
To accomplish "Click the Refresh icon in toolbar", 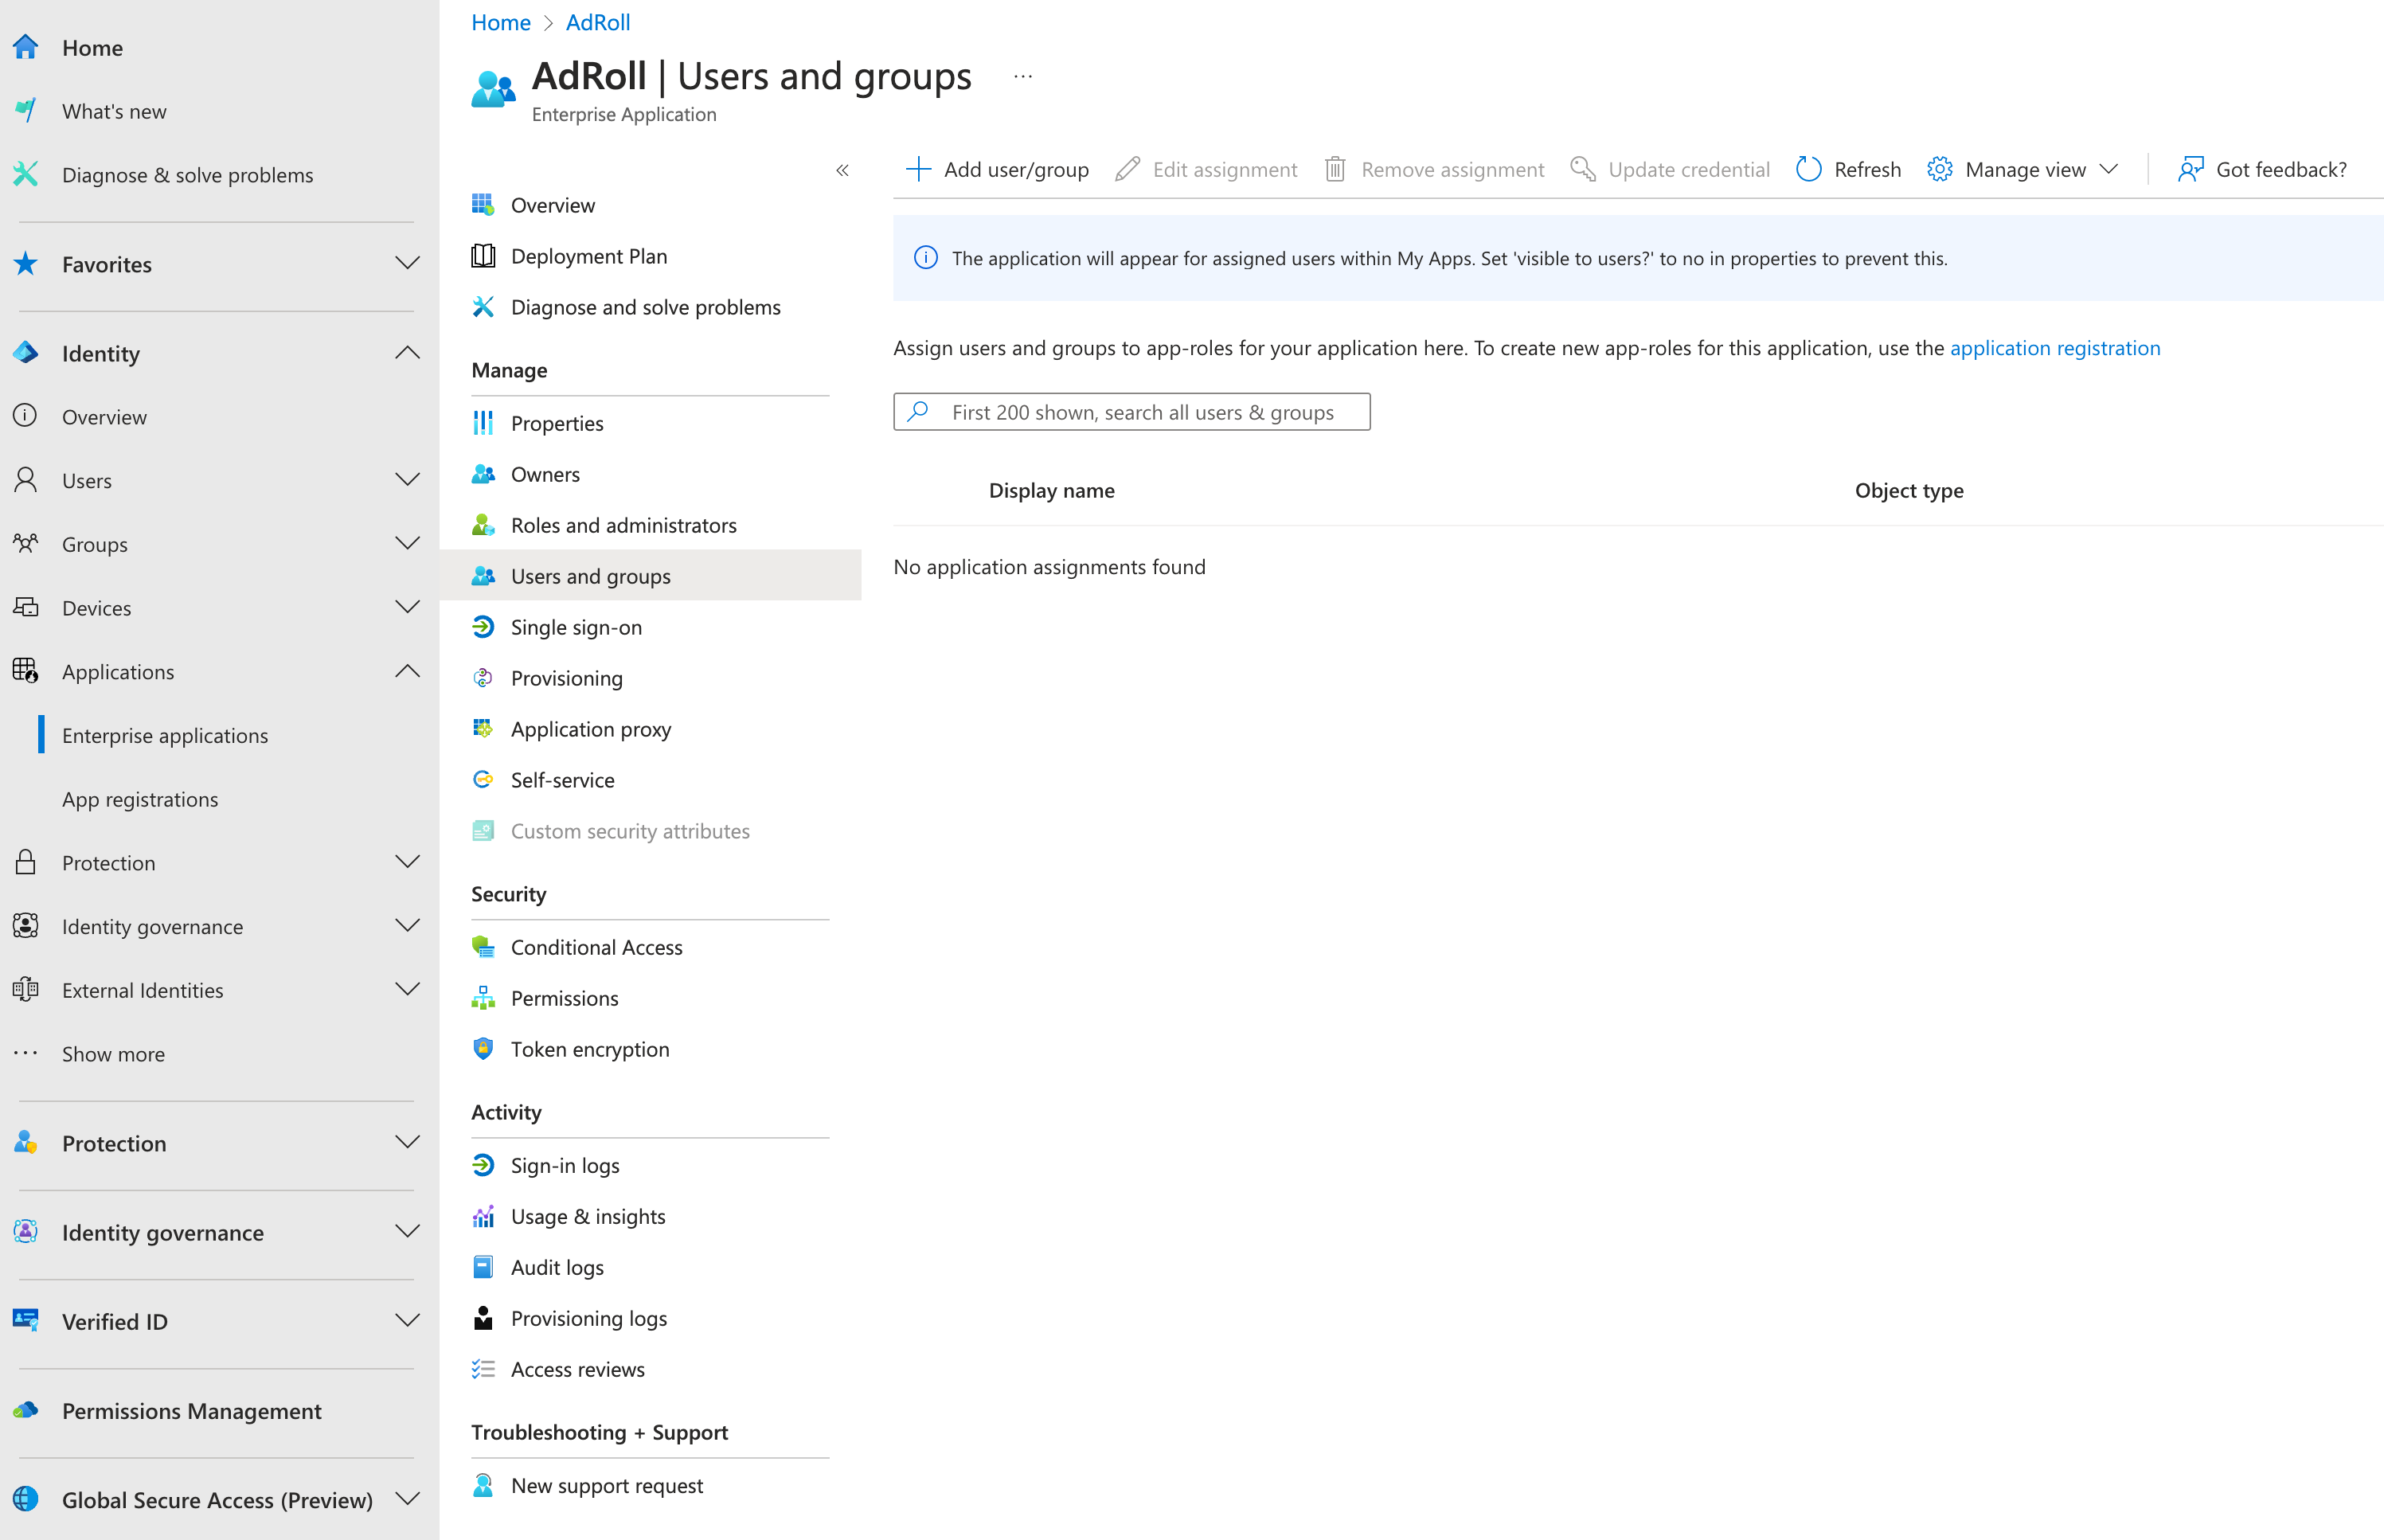I will coord(1808,169).
